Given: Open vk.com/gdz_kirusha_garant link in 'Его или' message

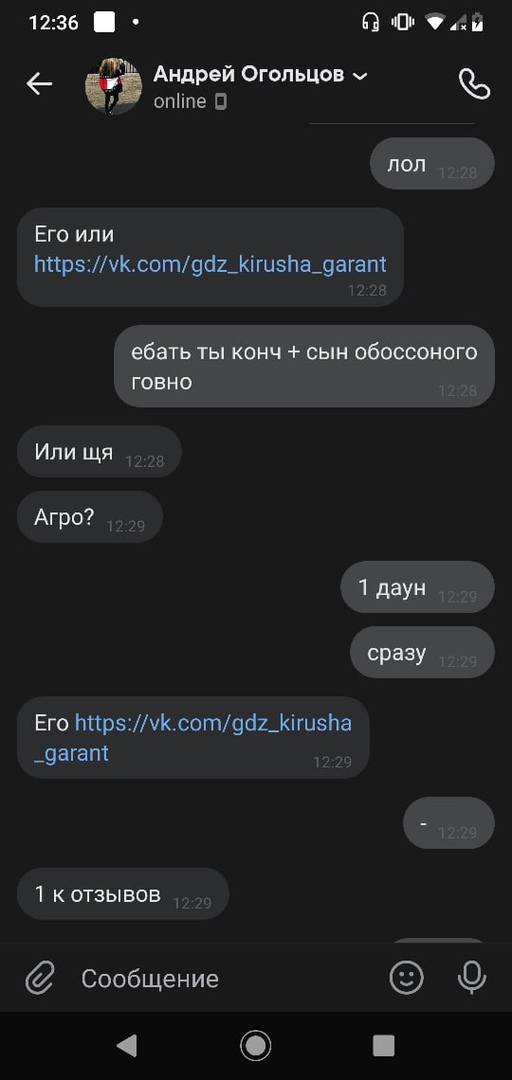Looking at the screenshot, I should [x=210, y=264].
